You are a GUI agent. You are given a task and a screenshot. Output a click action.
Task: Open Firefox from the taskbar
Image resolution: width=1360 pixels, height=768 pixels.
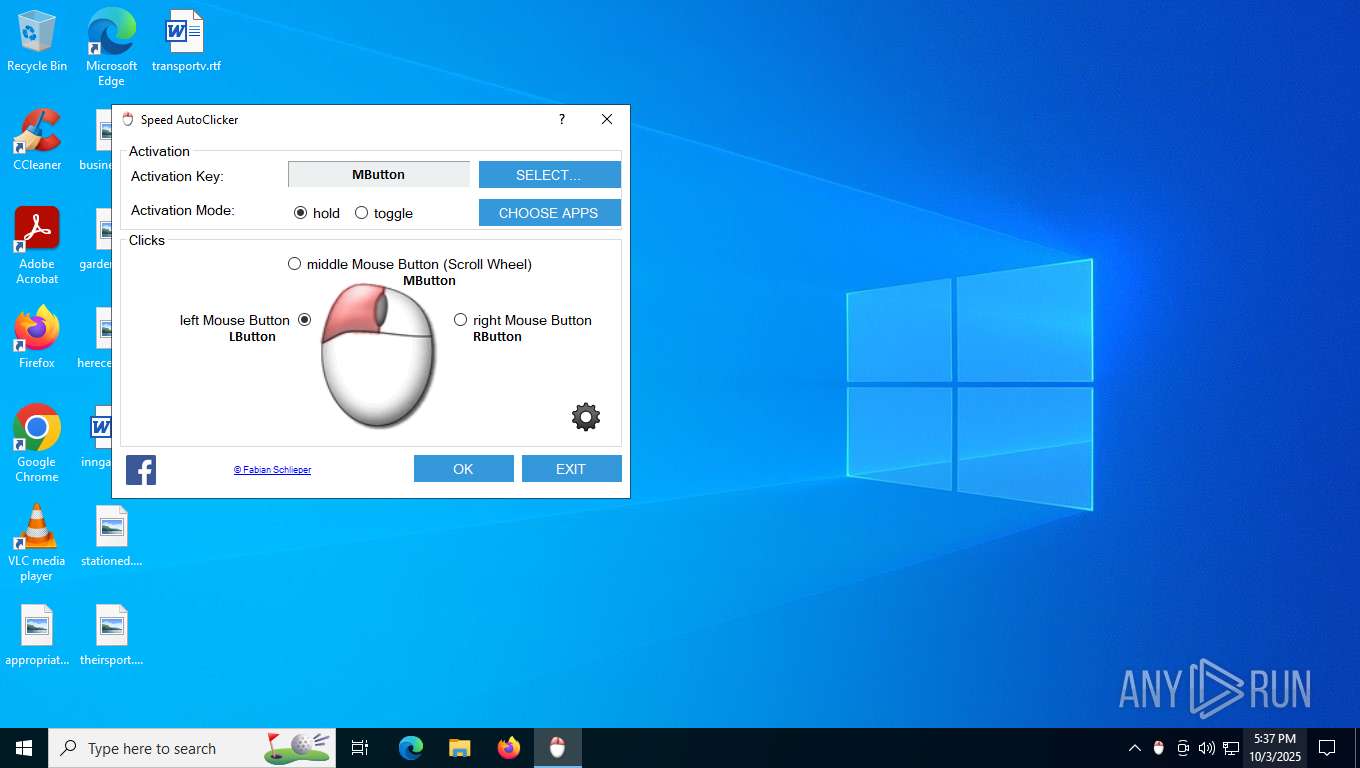pyautogui.click(x=509, y=748)
